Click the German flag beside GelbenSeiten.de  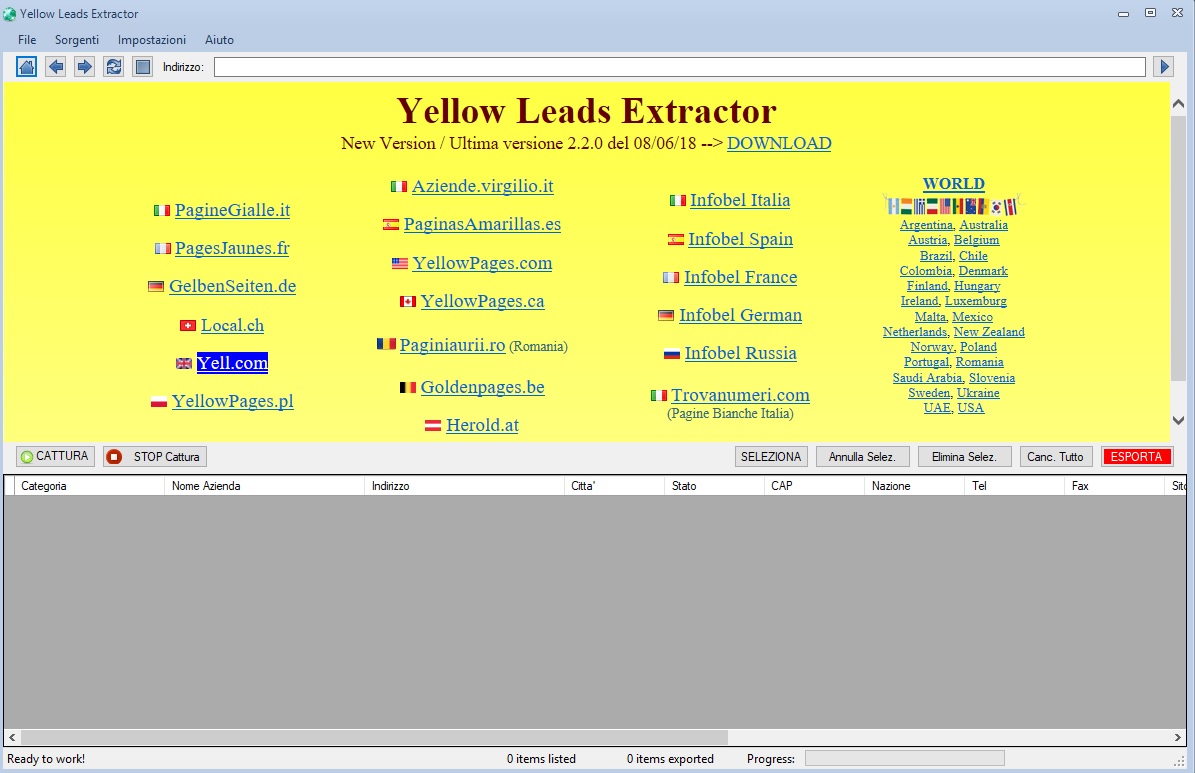(x=156, y=287)
